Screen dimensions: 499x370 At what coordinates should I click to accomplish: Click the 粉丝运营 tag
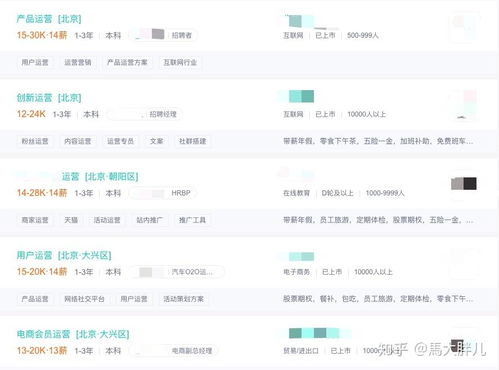coord(35,141)
